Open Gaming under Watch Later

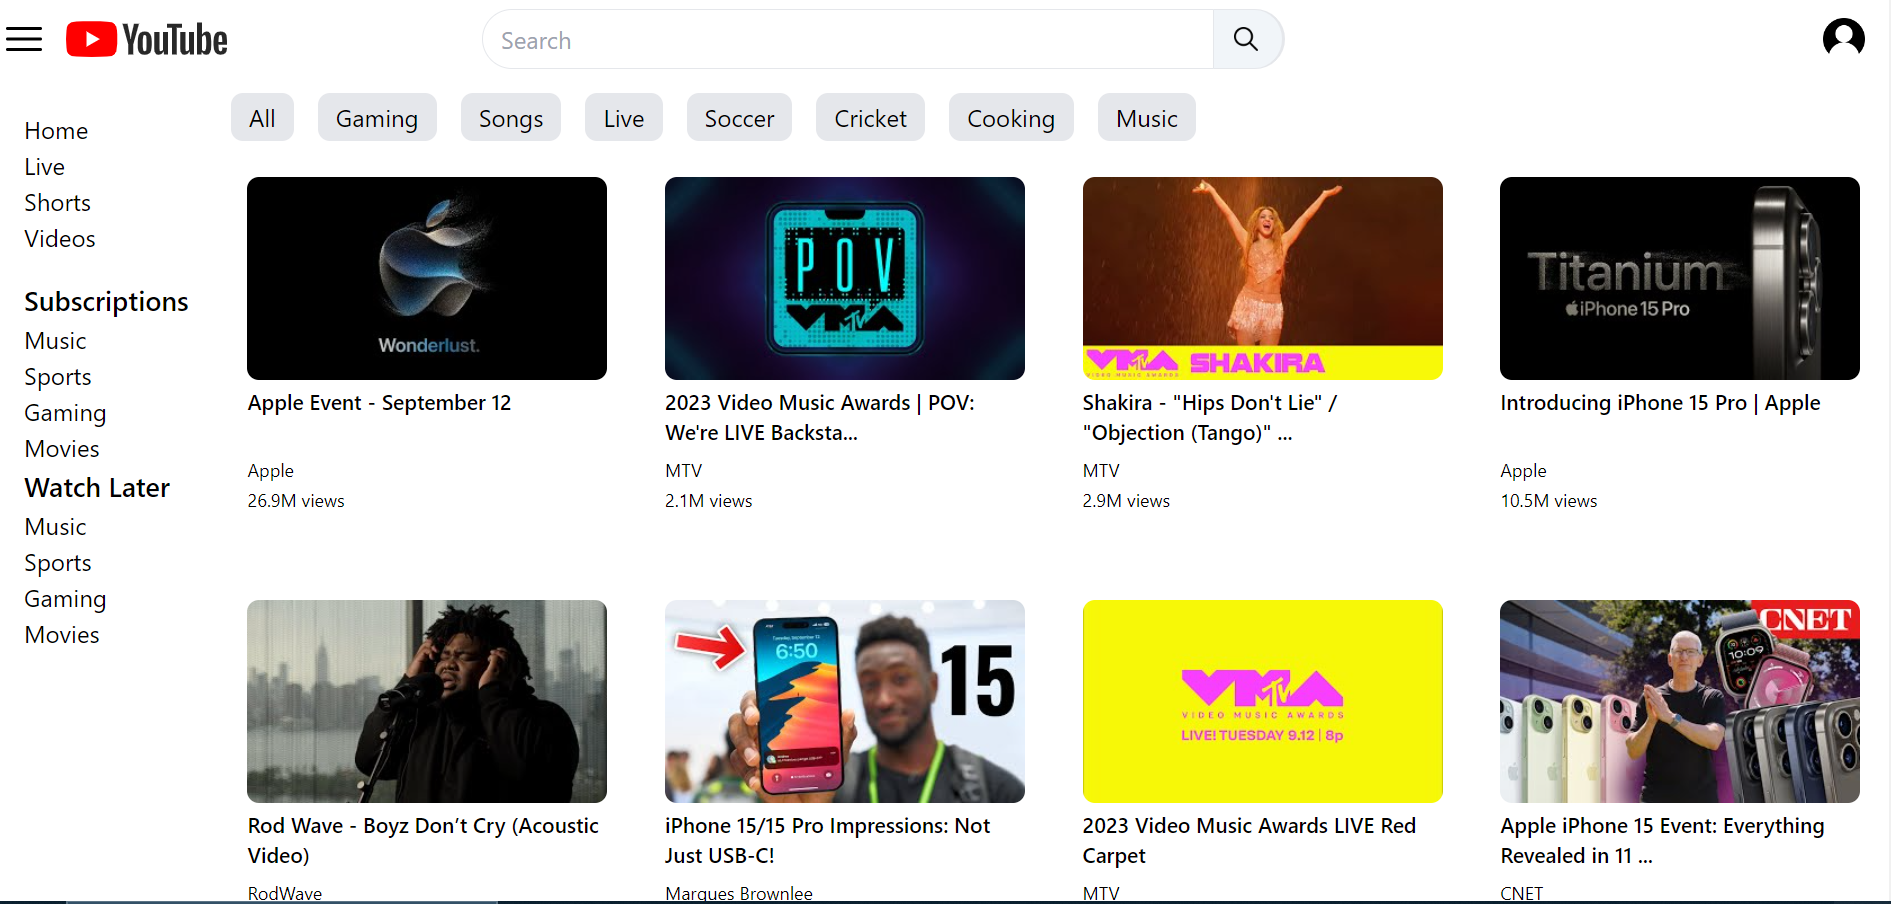(x=65, y=599)
